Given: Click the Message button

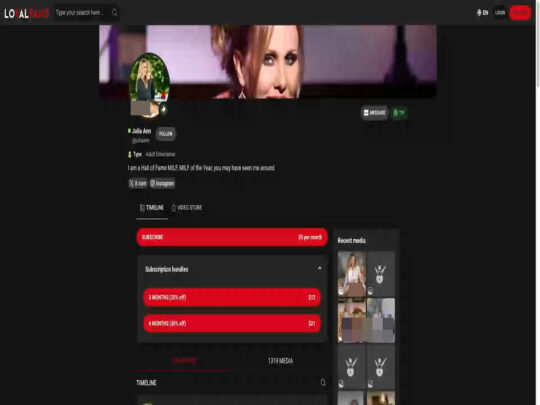Looking at the screenshot, I should point(374,113).
